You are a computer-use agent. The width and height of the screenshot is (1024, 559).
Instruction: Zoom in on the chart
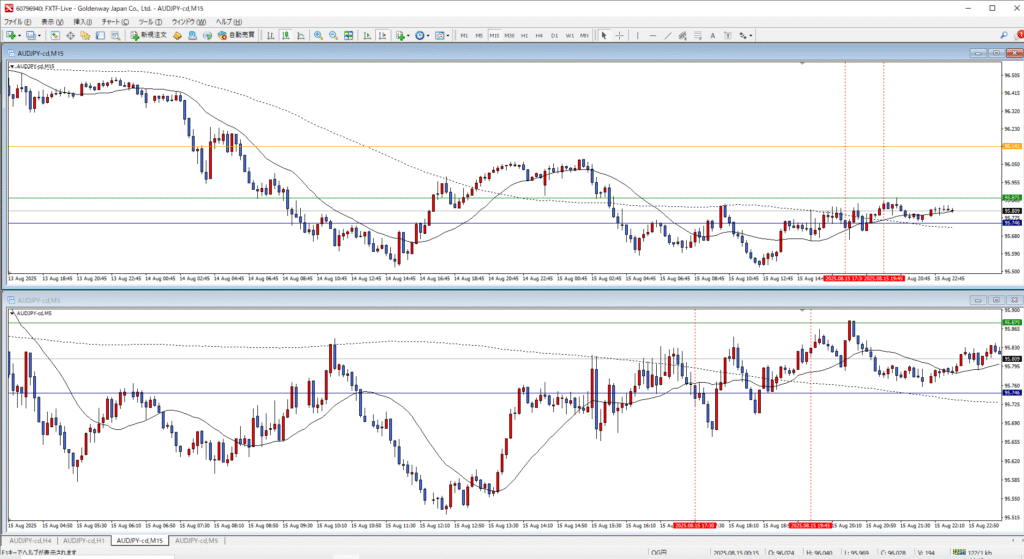318,35
